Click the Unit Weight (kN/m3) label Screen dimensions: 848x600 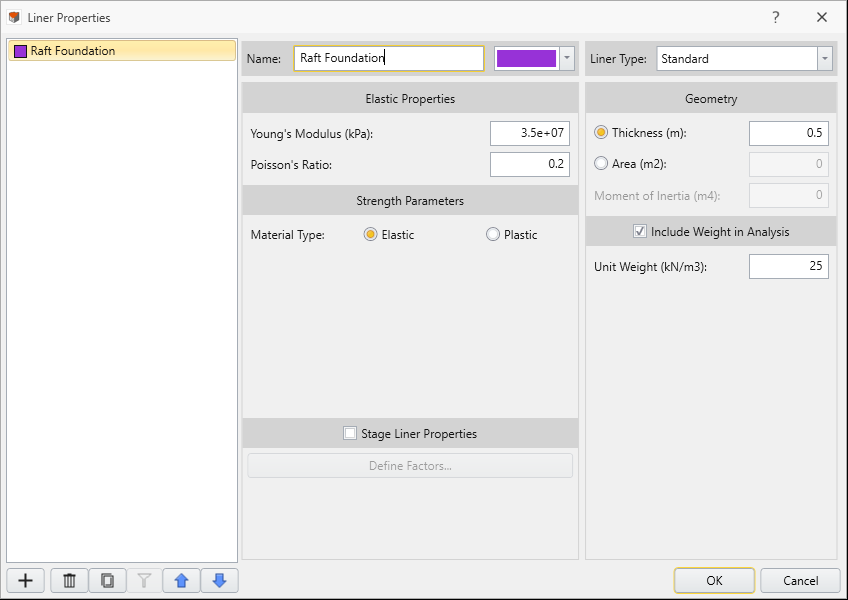650,267
